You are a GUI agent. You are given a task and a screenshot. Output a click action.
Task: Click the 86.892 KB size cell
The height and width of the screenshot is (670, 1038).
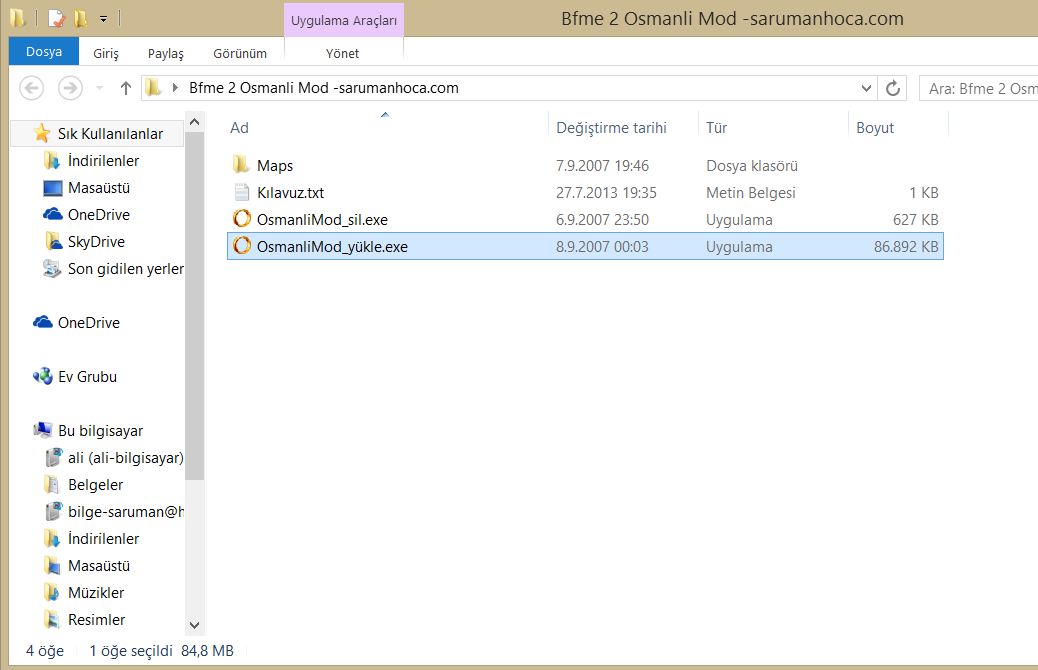tap(906, 247)
